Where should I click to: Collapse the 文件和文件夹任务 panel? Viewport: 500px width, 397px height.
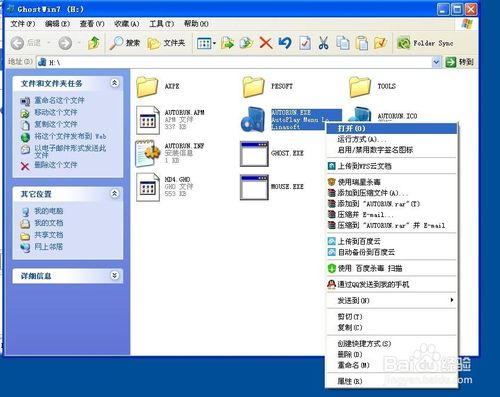(115, 83)
